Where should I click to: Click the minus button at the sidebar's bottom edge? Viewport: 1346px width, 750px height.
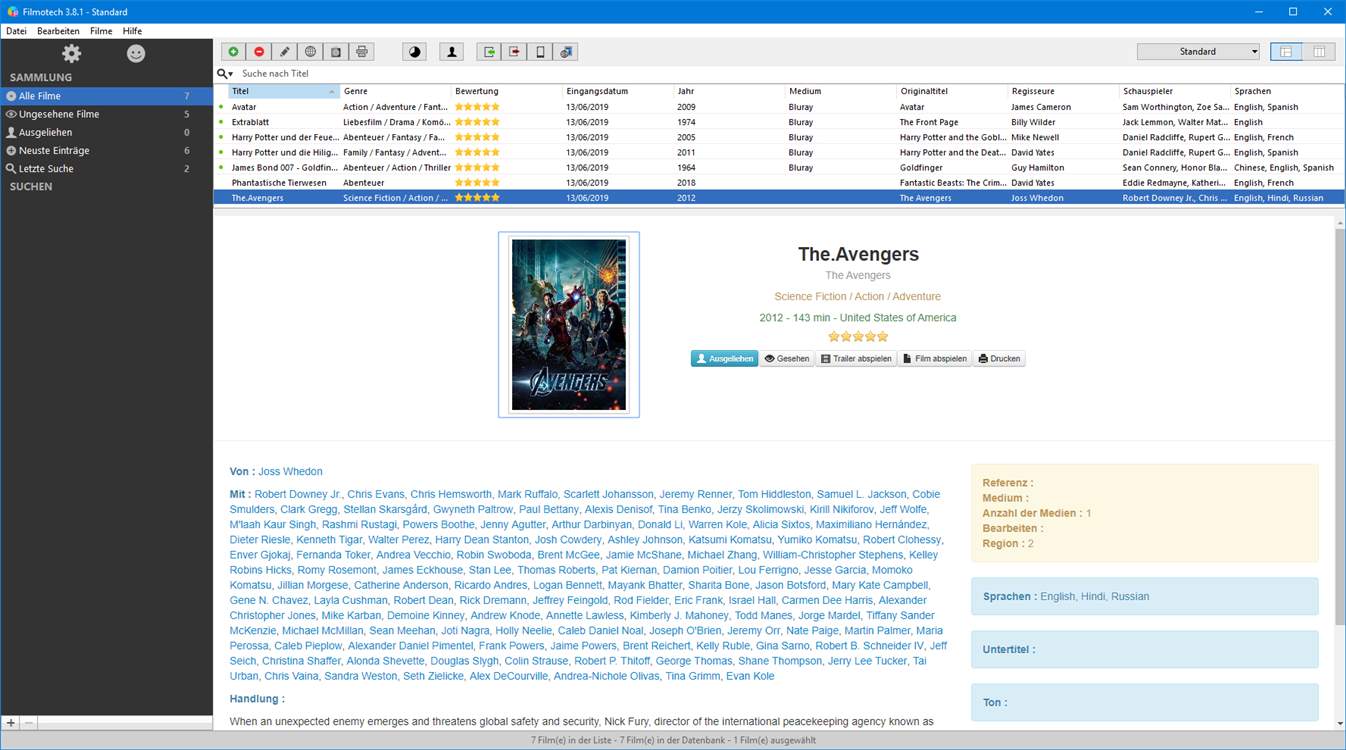pyautogui.click(x=29, y=723)
